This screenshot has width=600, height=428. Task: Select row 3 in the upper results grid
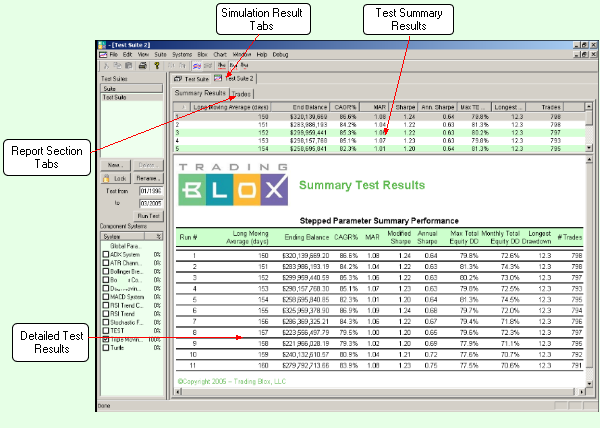point(379,133)
